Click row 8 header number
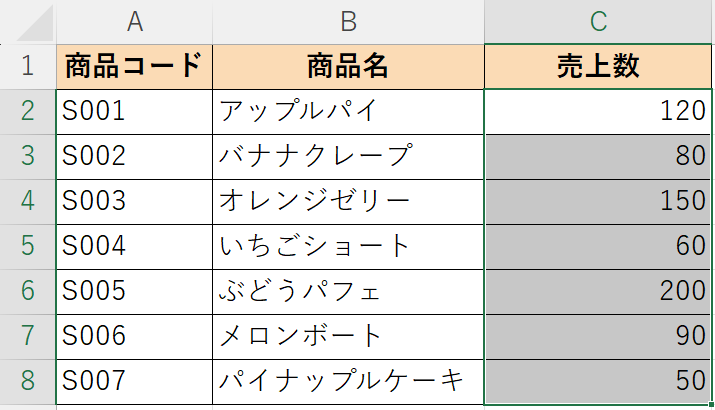The width and height of the screenshot is (715, 410). coord(27,381)
